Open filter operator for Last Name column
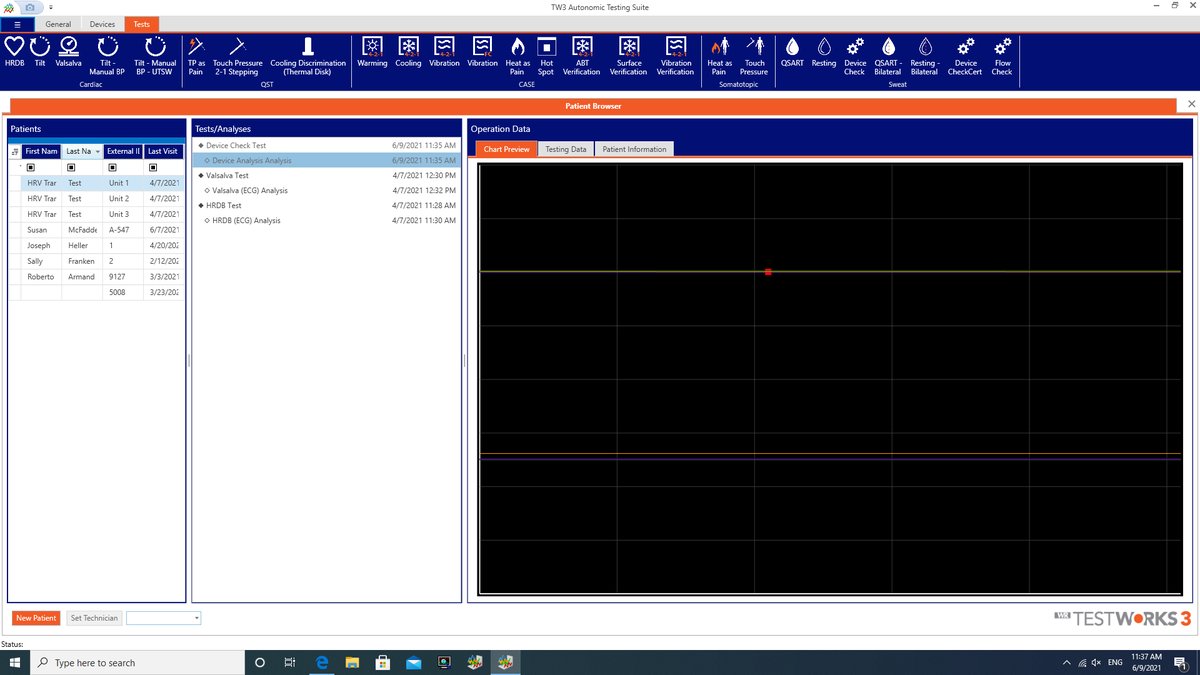 point(71,168)
